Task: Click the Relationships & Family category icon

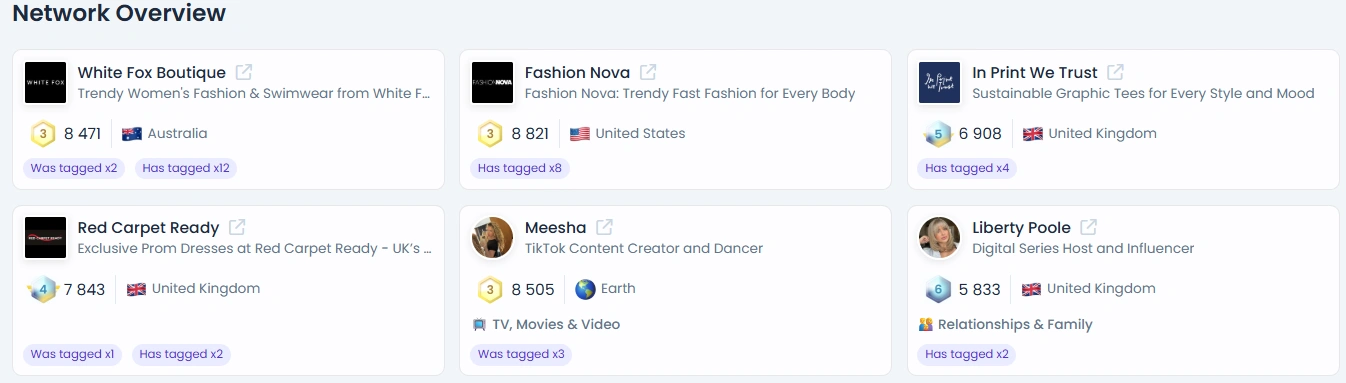Action: [926, 324]
